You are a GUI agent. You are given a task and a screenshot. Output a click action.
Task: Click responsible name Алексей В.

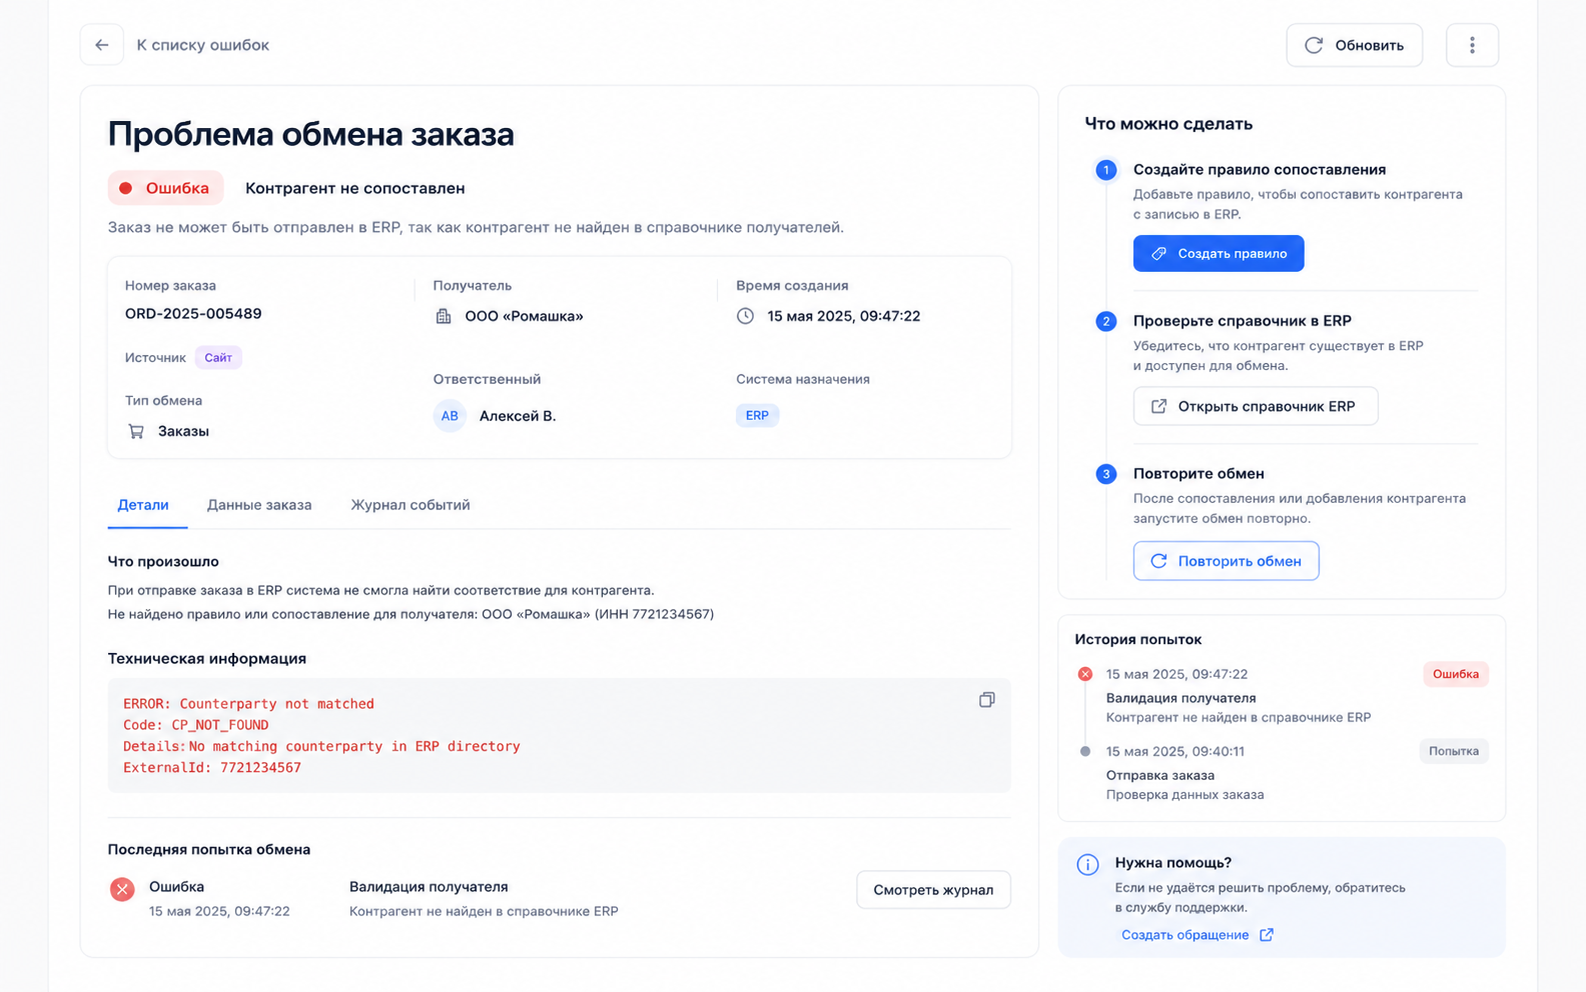[517, 416]
